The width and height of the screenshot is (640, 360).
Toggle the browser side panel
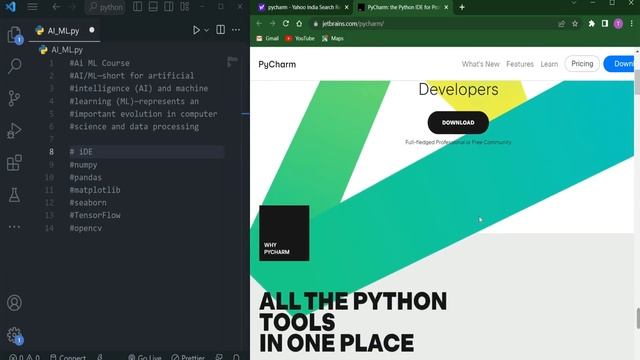pyautogui.click(x=605, y=24)
